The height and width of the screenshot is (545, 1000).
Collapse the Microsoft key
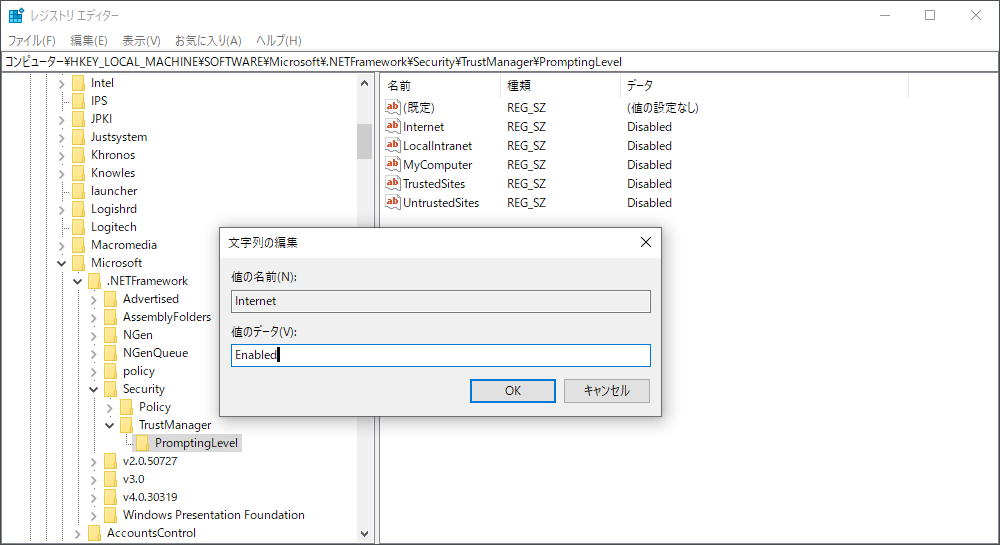click(61, 263)
